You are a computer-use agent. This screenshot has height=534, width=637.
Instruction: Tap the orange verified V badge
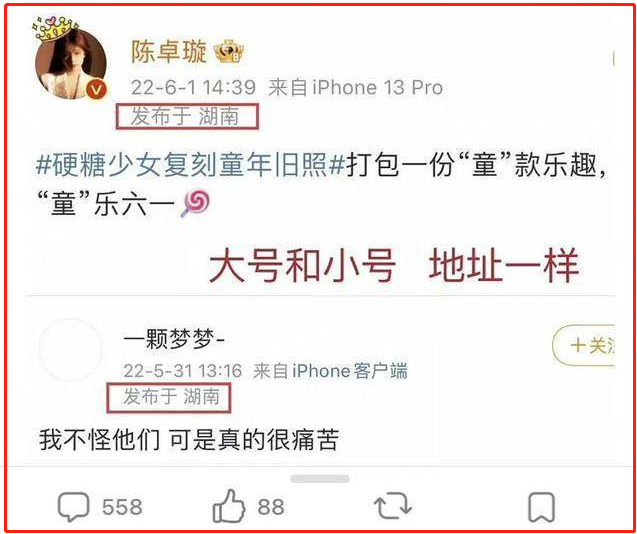coord(96,89)
